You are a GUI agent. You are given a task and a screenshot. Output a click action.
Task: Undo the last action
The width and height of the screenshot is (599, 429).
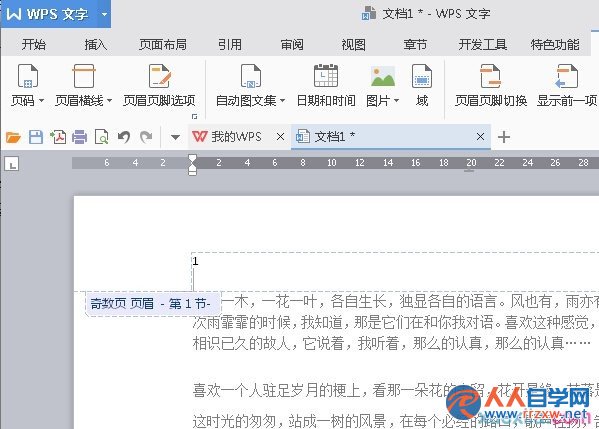click(124, 137)
